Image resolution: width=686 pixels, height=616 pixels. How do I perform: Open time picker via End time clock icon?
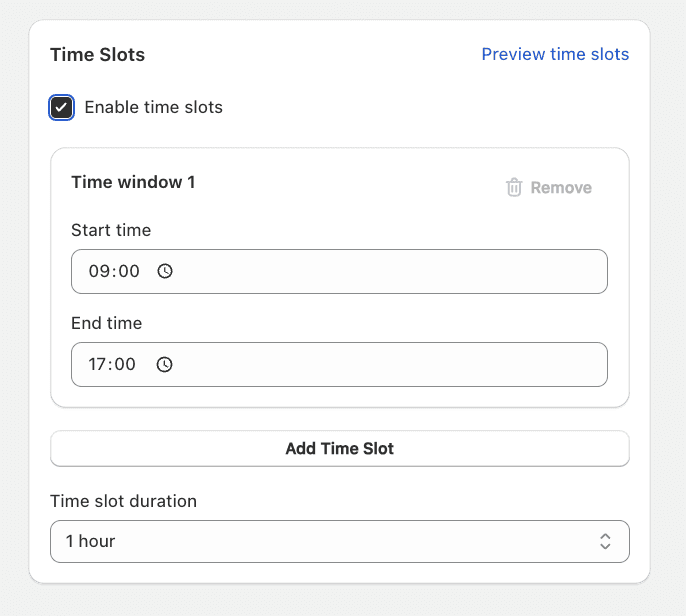click(165, 365)
